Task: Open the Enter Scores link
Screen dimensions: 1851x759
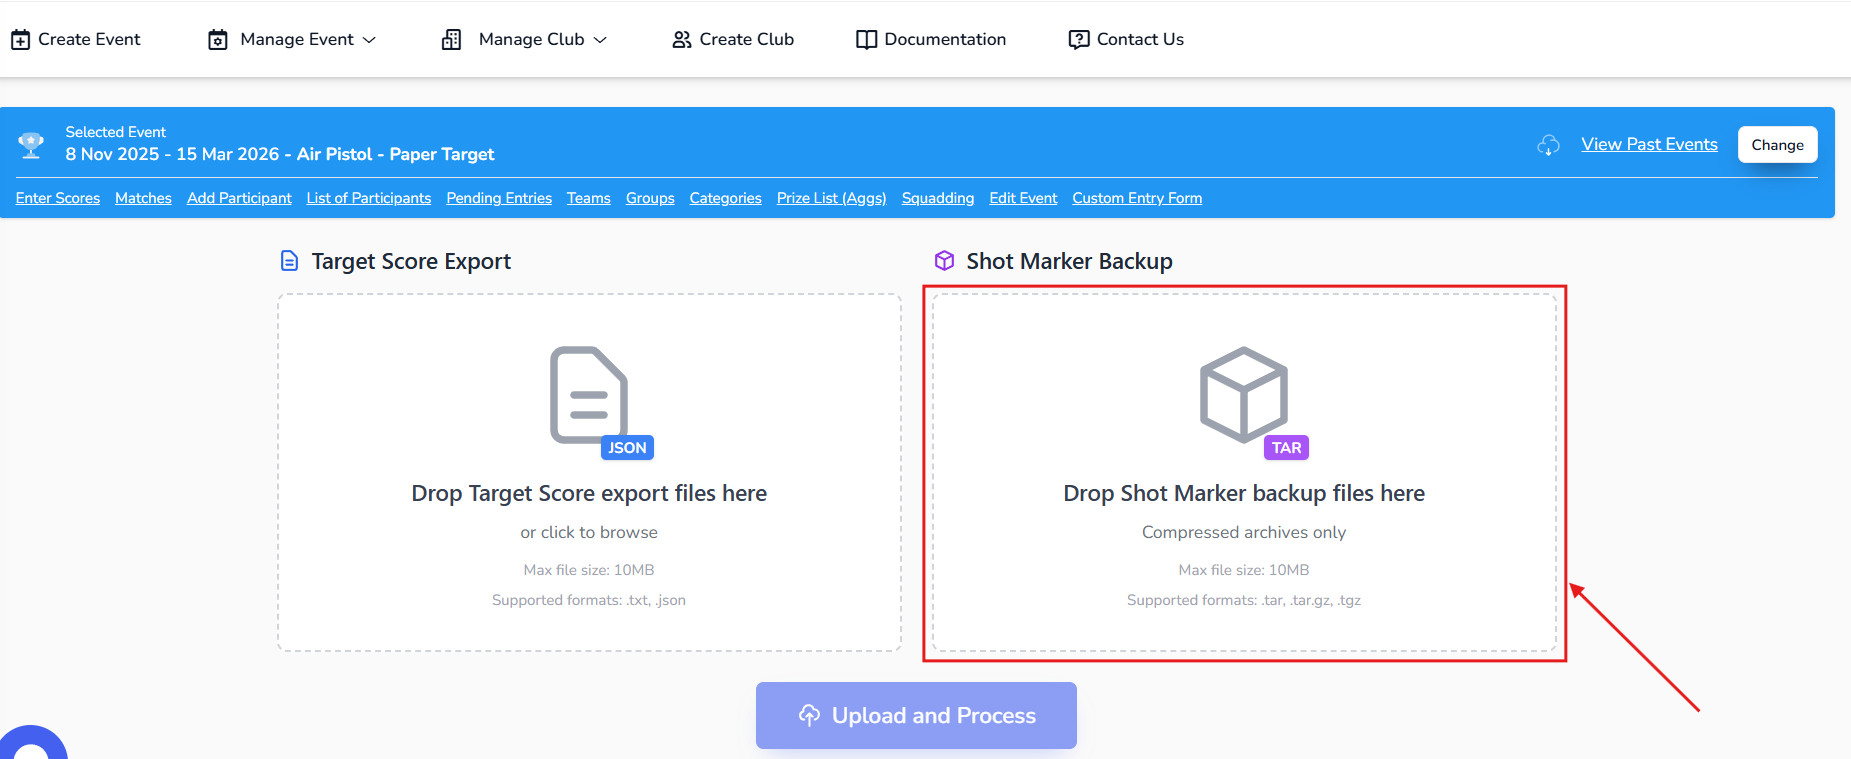Action: (58, 198)
